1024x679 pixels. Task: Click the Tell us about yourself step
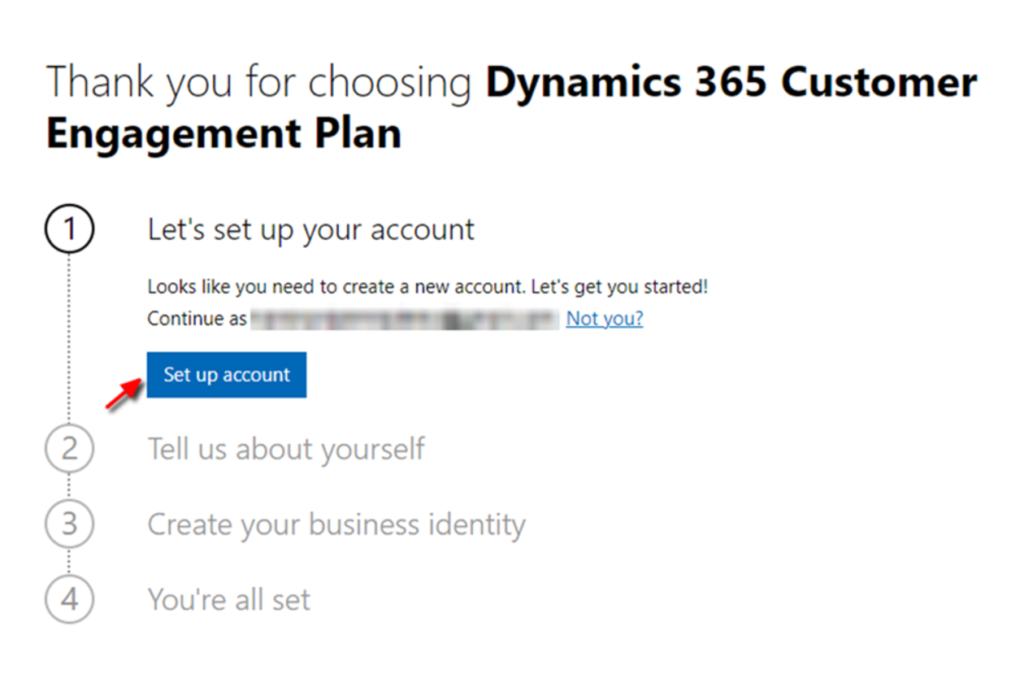pos(286,449)
